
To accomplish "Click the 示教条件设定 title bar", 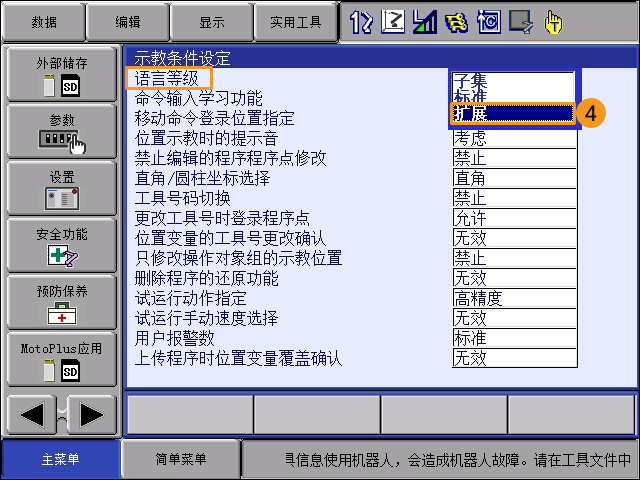I will click(x=381, y=58).
